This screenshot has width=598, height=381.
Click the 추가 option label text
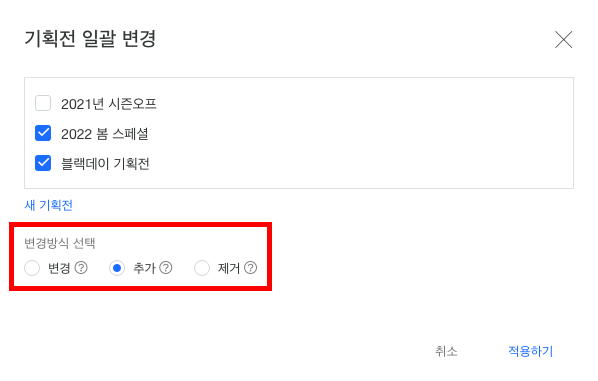(144, 268)
